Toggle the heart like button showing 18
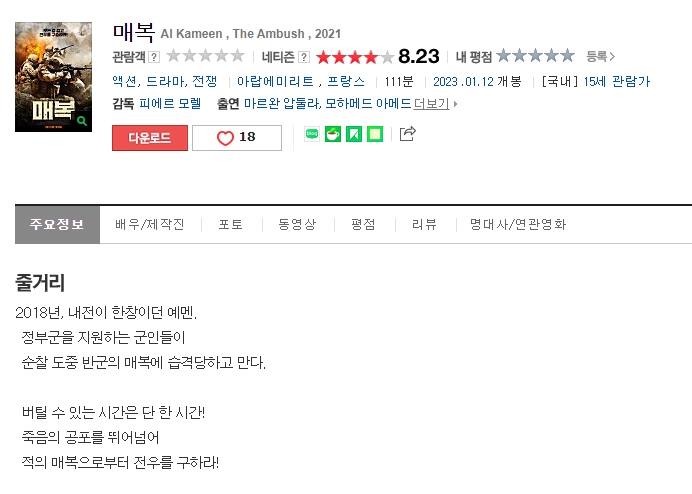 237,138
